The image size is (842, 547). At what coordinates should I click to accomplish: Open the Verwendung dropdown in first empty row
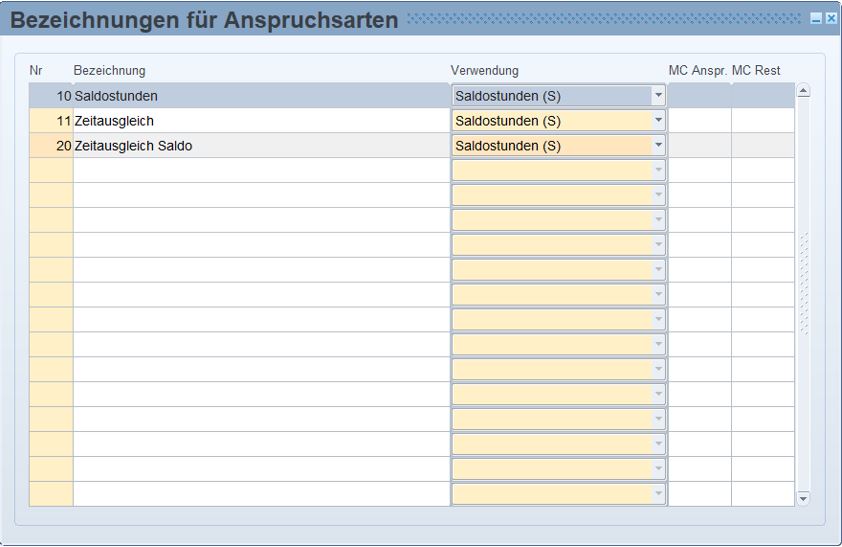pos(658,171)
